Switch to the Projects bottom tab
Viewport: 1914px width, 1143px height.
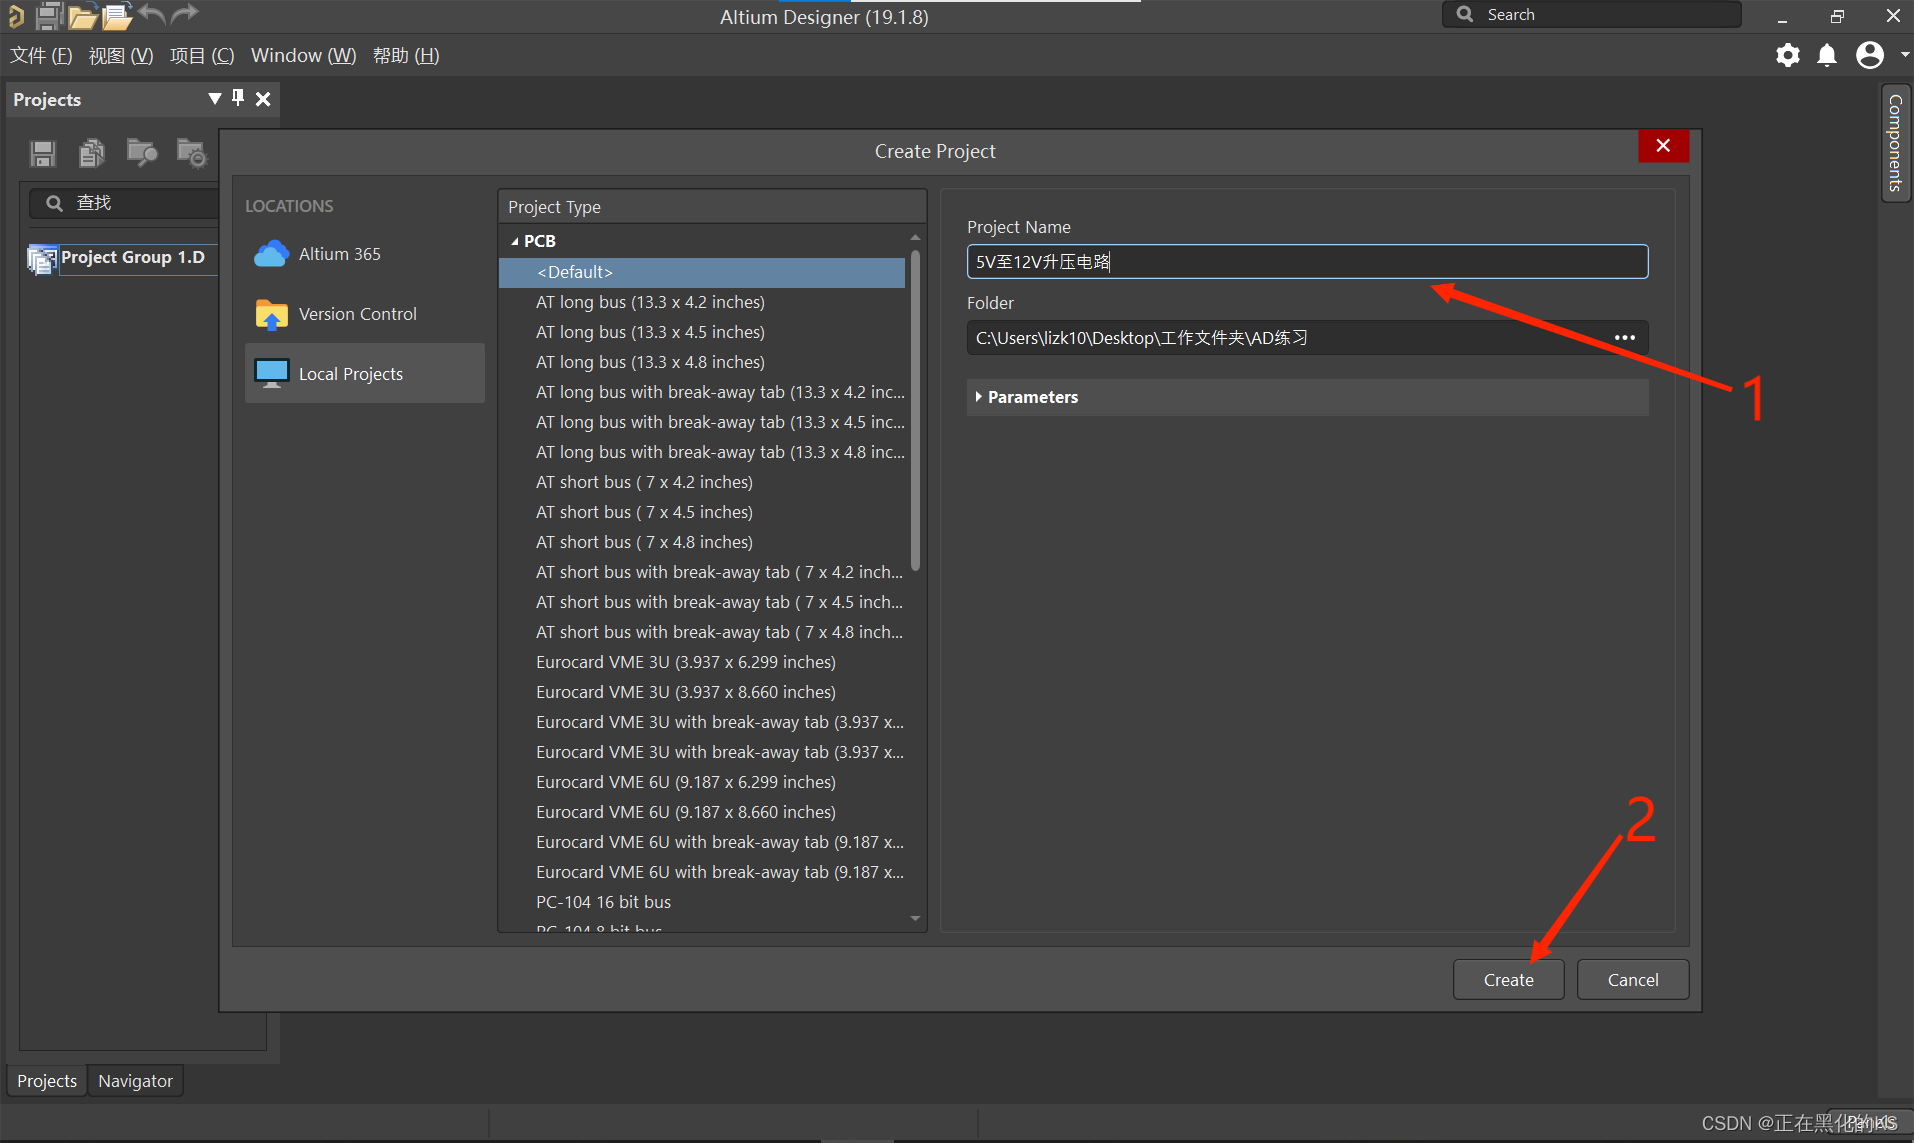pos(47,1081)
